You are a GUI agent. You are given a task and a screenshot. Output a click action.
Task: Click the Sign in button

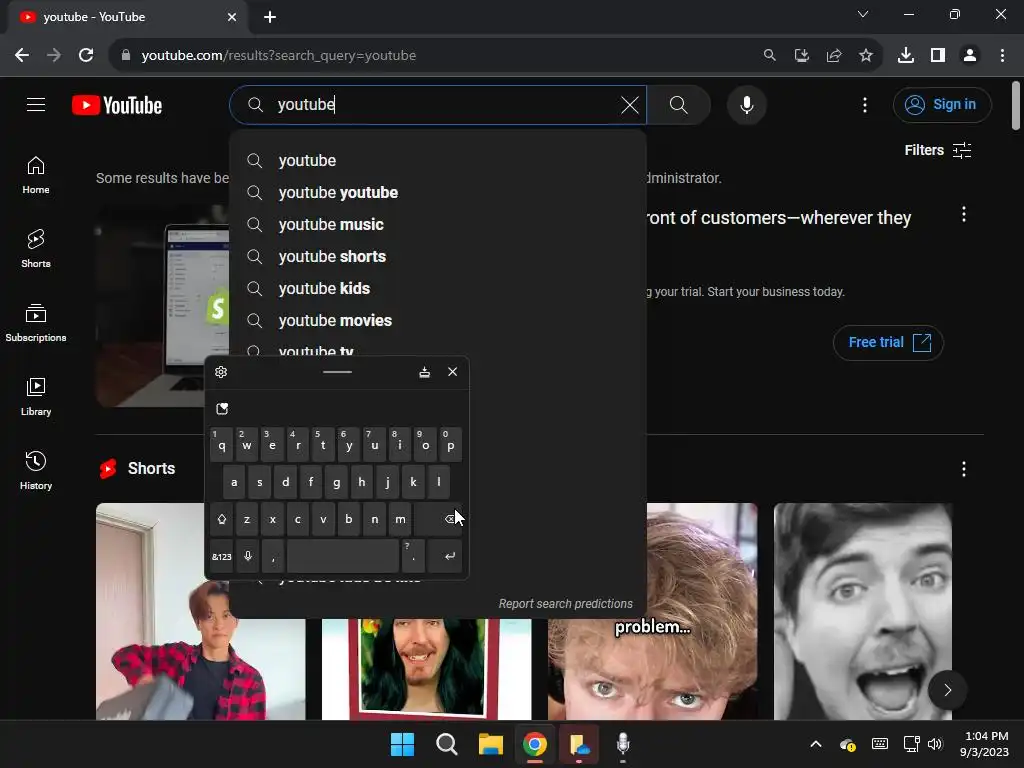pos(942,104)
